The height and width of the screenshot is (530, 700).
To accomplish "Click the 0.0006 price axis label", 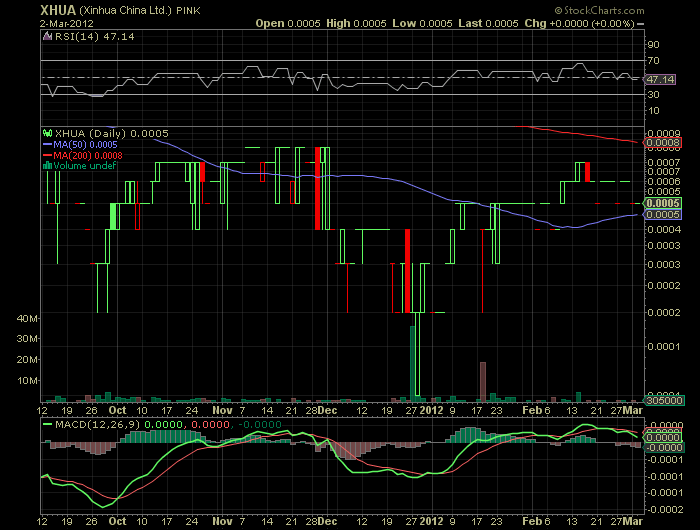I will coord(664,181).
